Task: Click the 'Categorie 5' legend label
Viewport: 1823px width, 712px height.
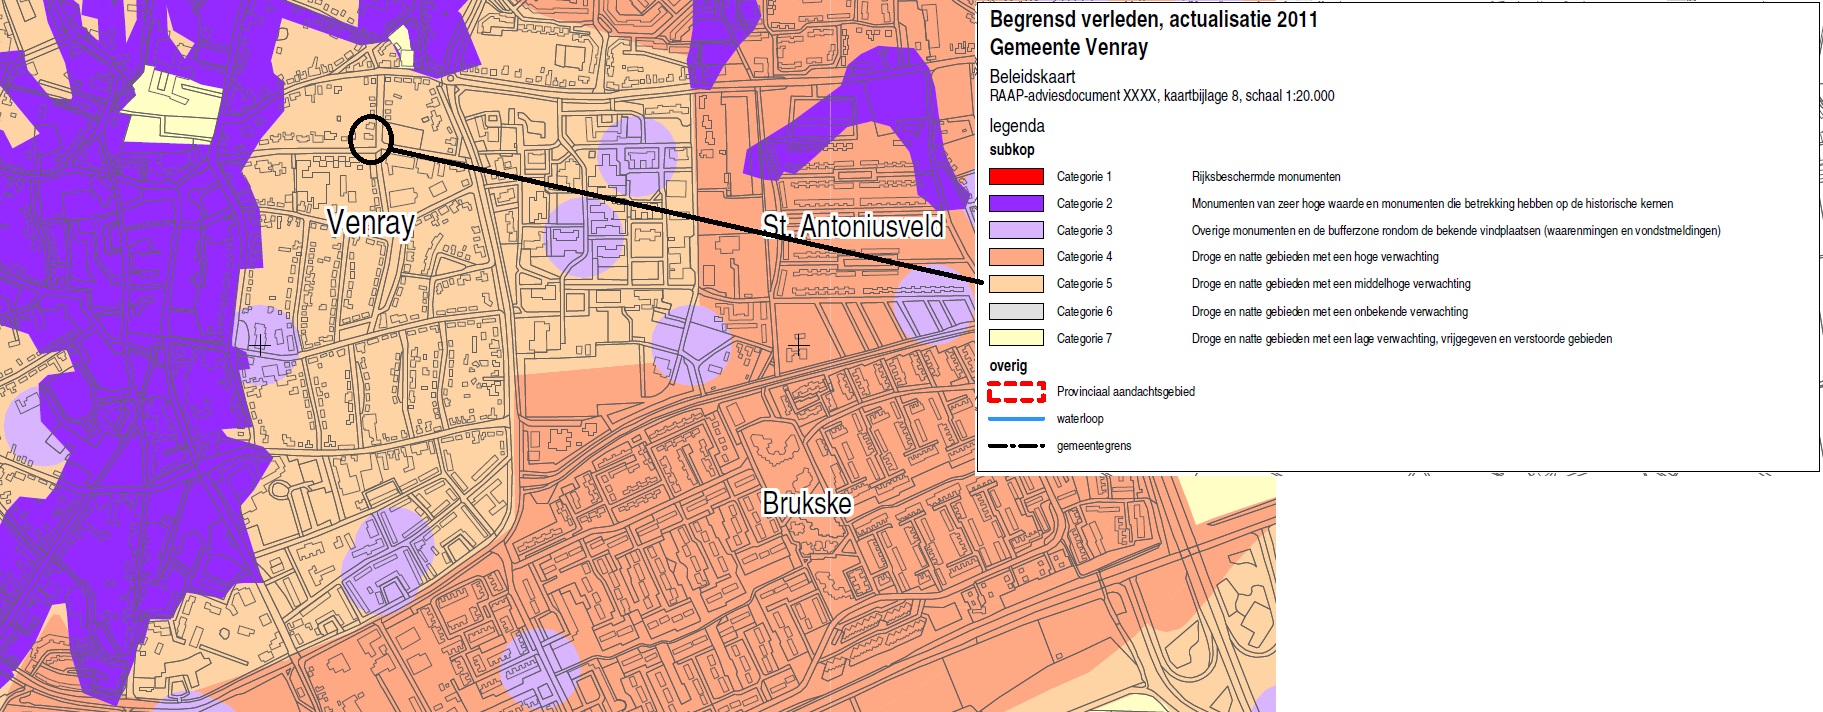Action: (1084, 284)
